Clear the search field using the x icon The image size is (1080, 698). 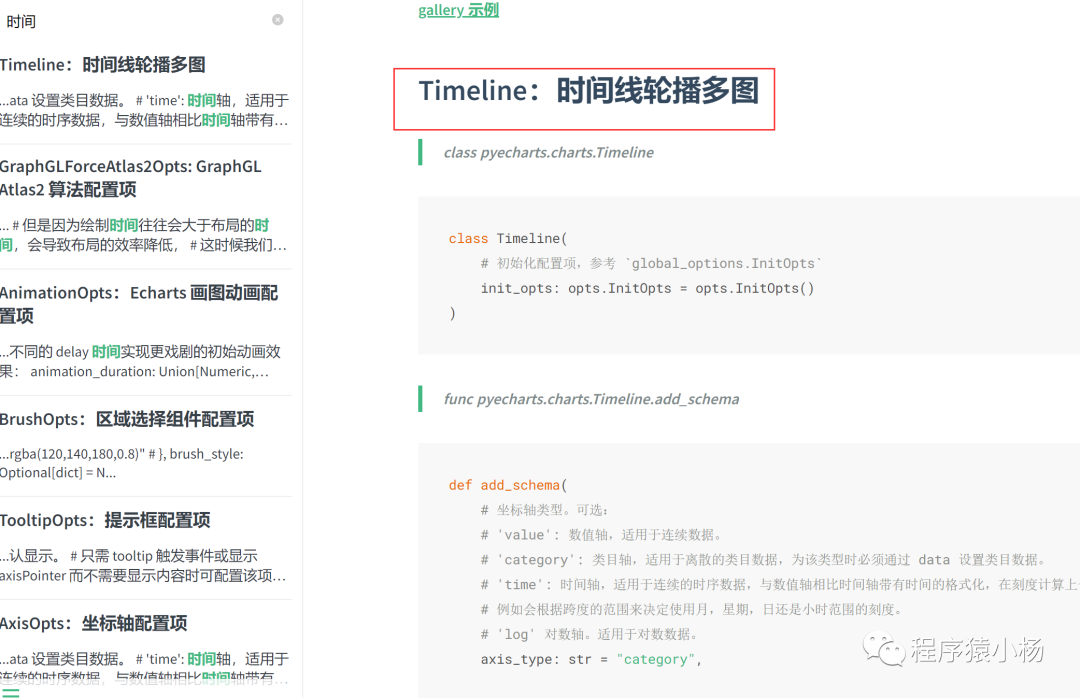click(278, 20)
